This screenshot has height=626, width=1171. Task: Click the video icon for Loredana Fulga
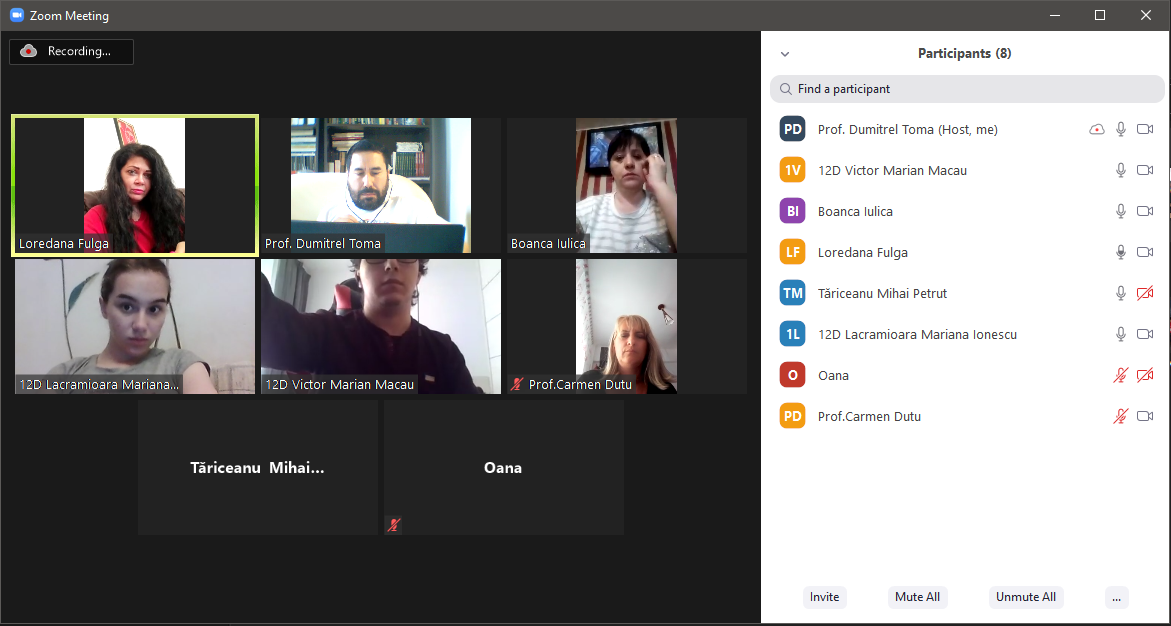(1145, 252)
